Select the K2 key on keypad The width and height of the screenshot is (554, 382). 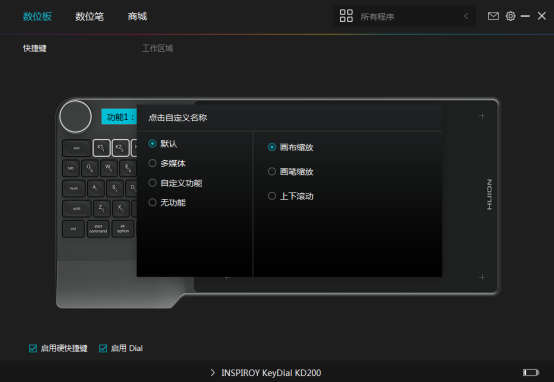120,148
